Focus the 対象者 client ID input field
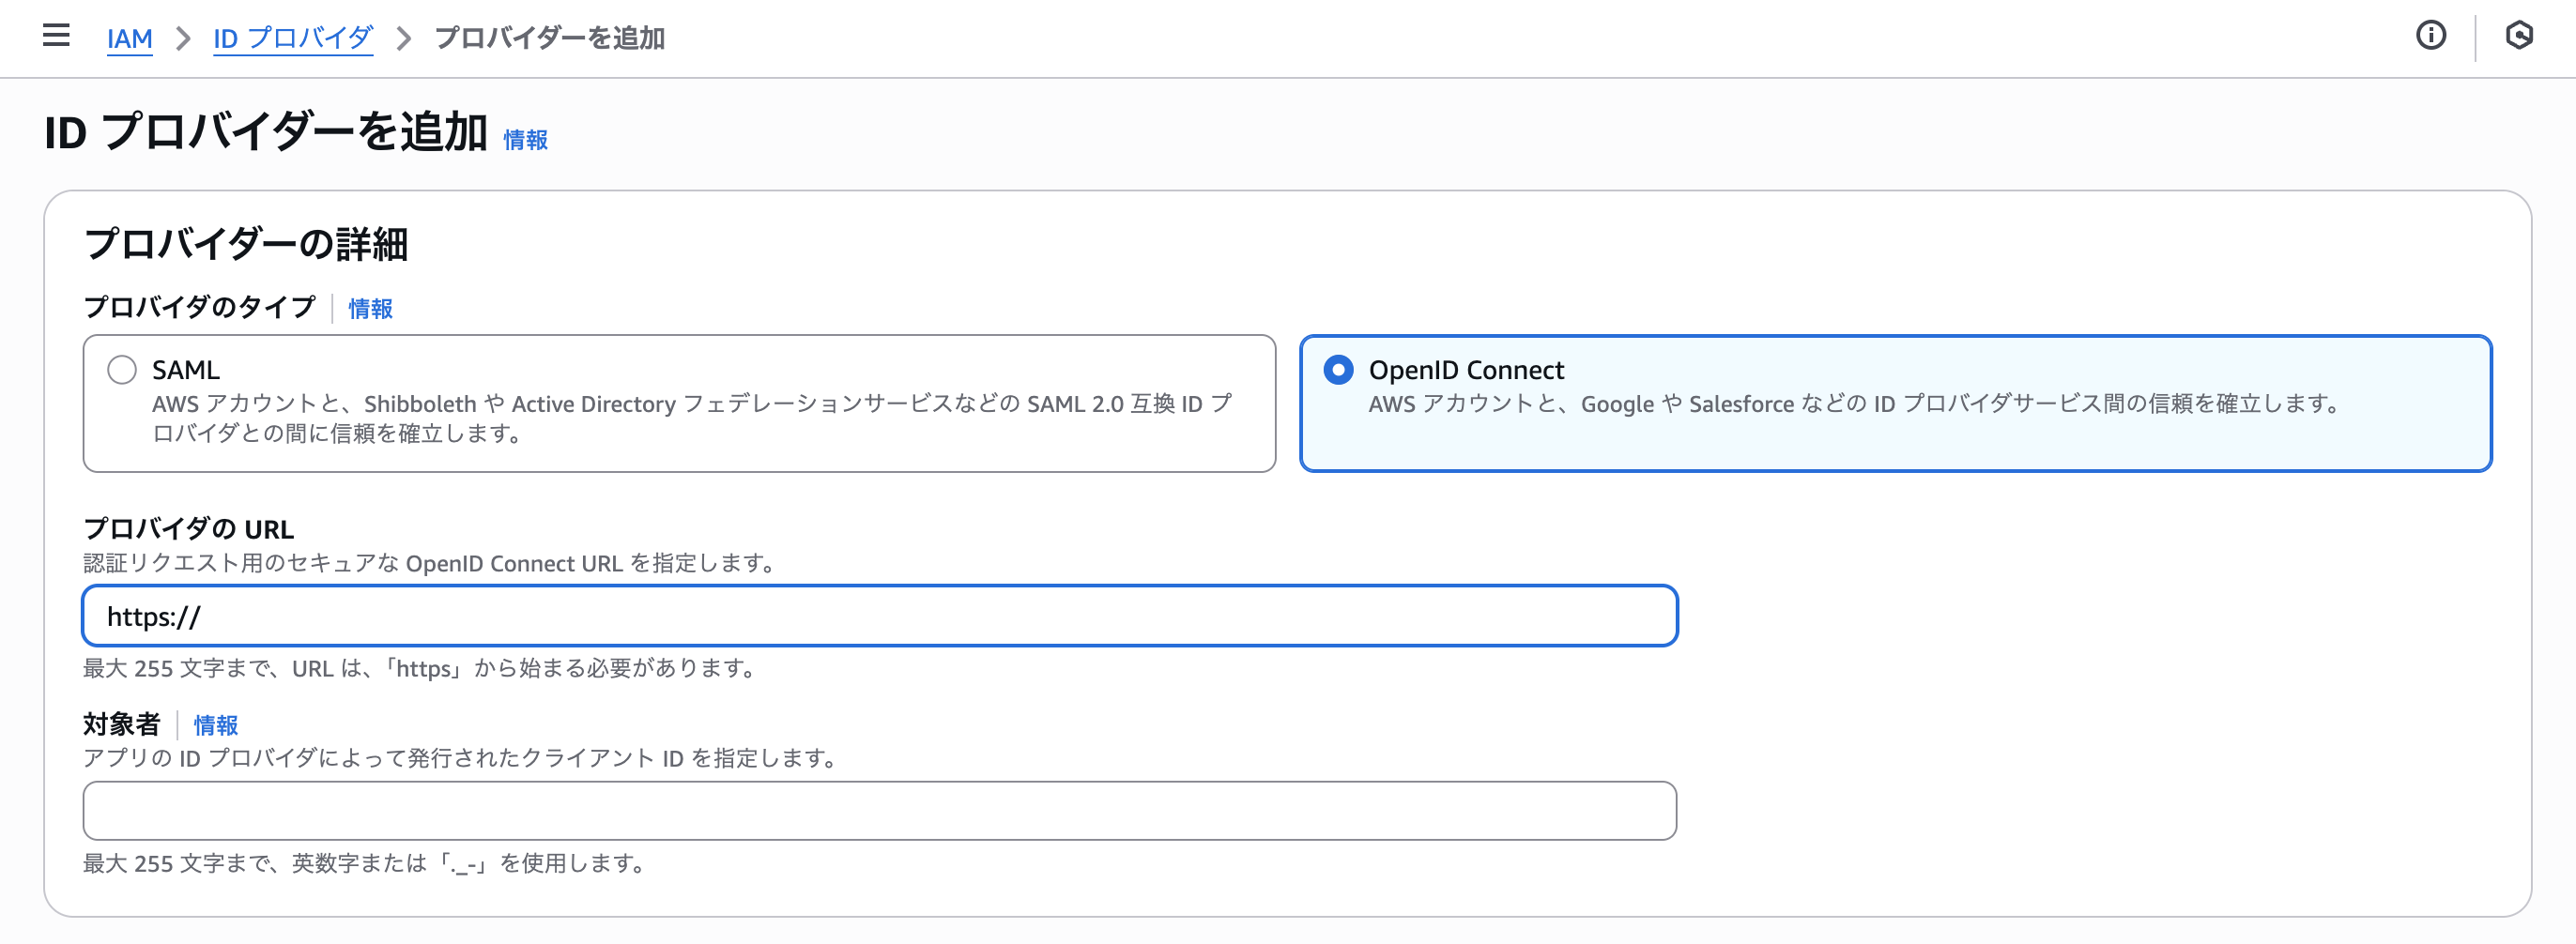The height and width of the screenshot is (944, 2576). pos(880,811)
